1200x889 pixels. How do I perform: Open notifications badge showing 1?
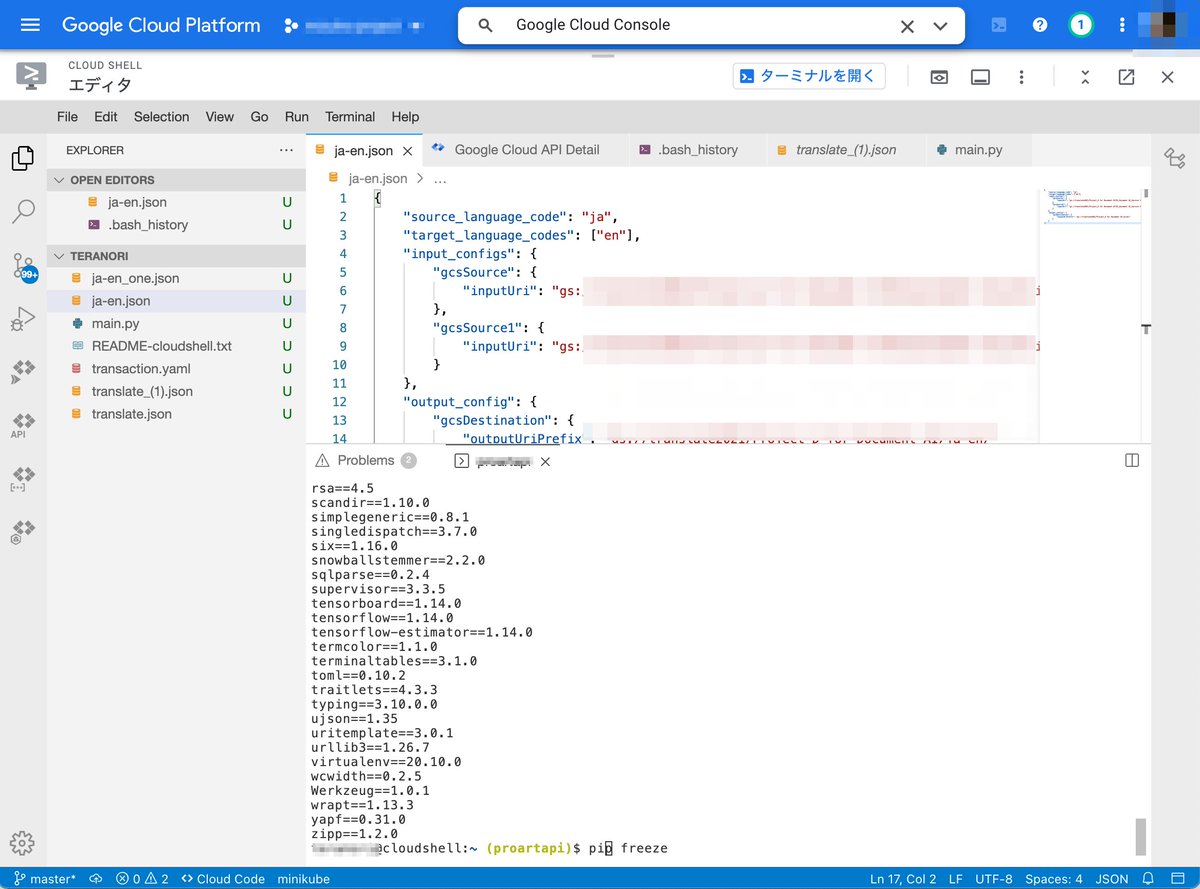click(1080, 25)
